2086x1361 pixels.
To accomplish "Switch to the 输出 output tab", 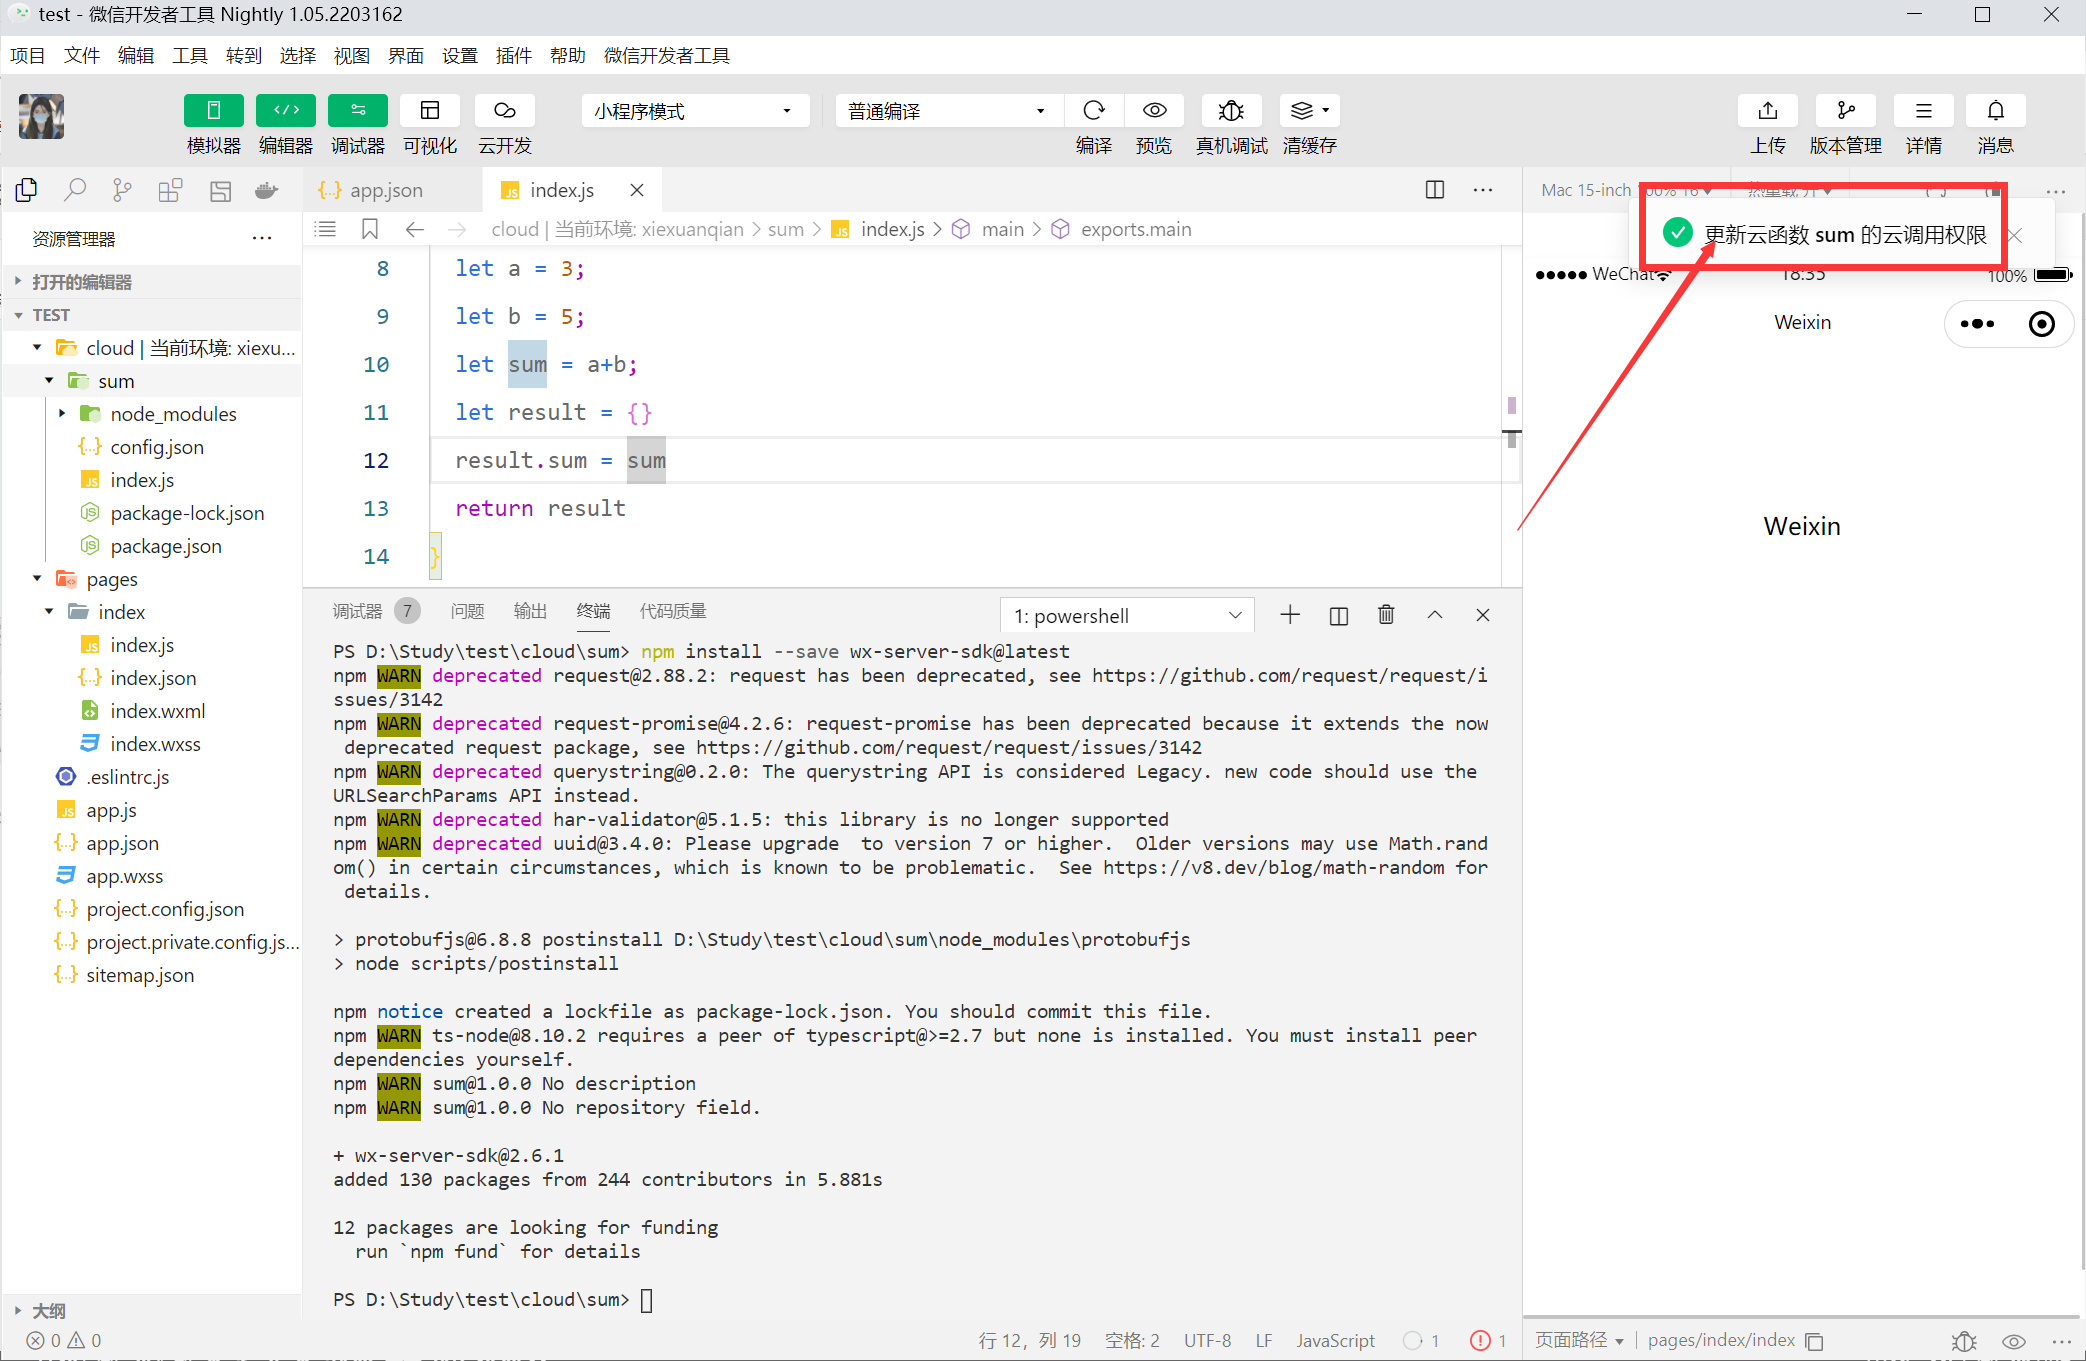I will tap(530, 611).
